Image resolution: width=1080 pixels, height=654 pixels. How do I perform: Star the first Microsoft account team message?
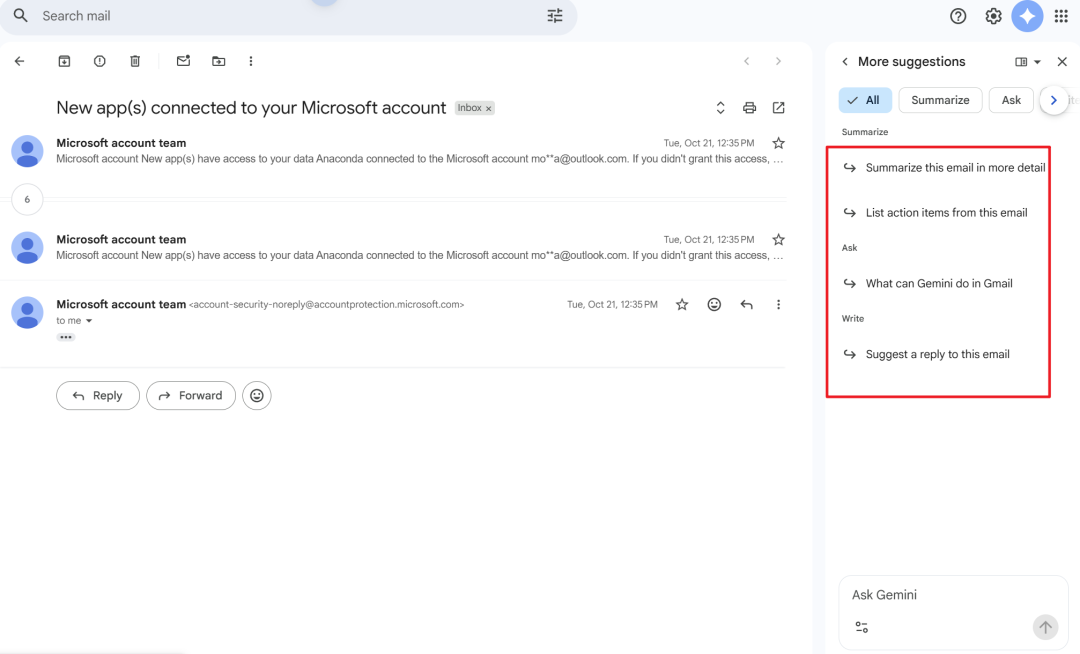point(778,143)
